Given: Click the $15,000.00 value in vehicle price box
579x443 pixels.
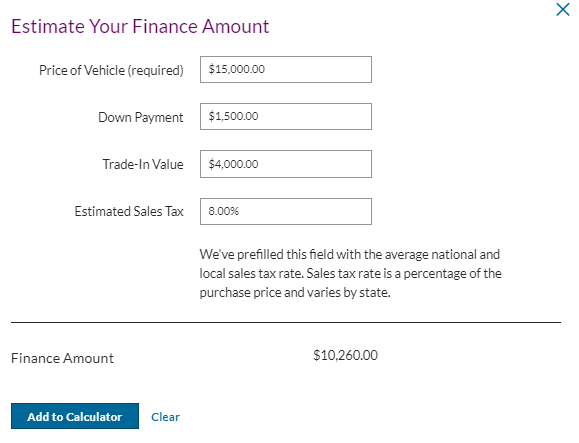Looking at the screenshot, I should pos(236,69).
